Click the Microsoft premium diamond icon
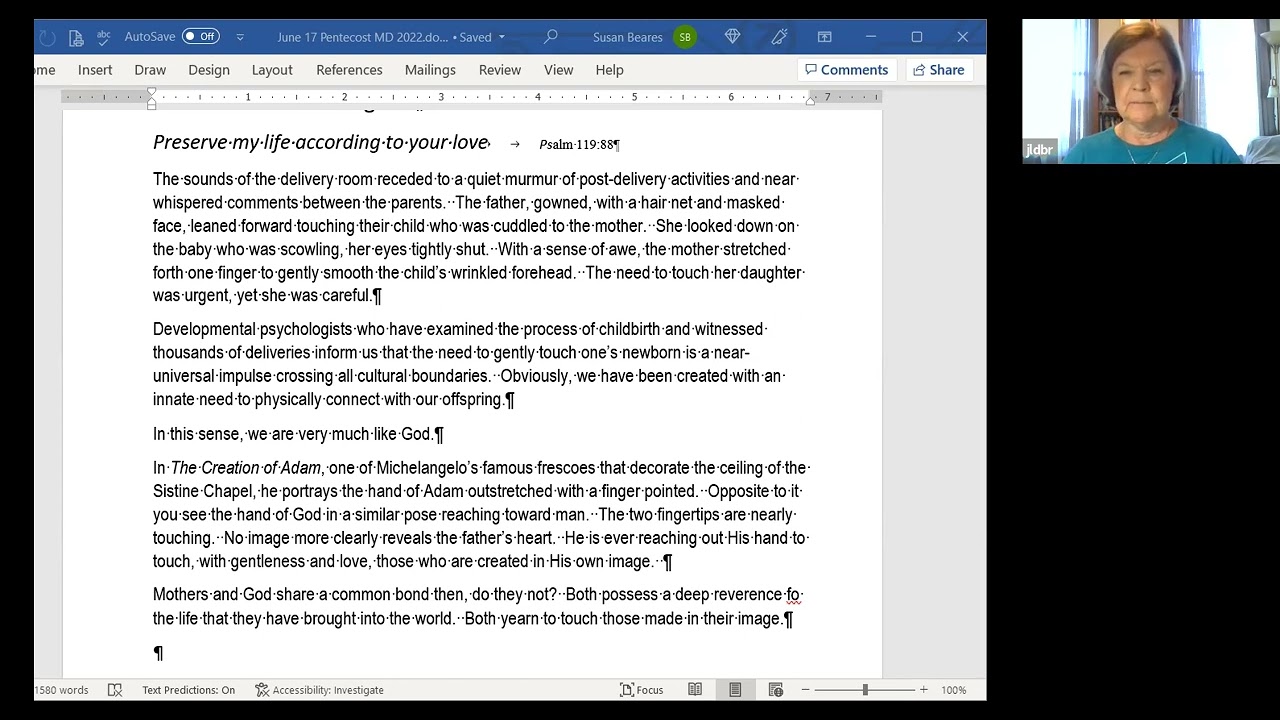This screenshot has width=1280, height=720. (733, 37)
